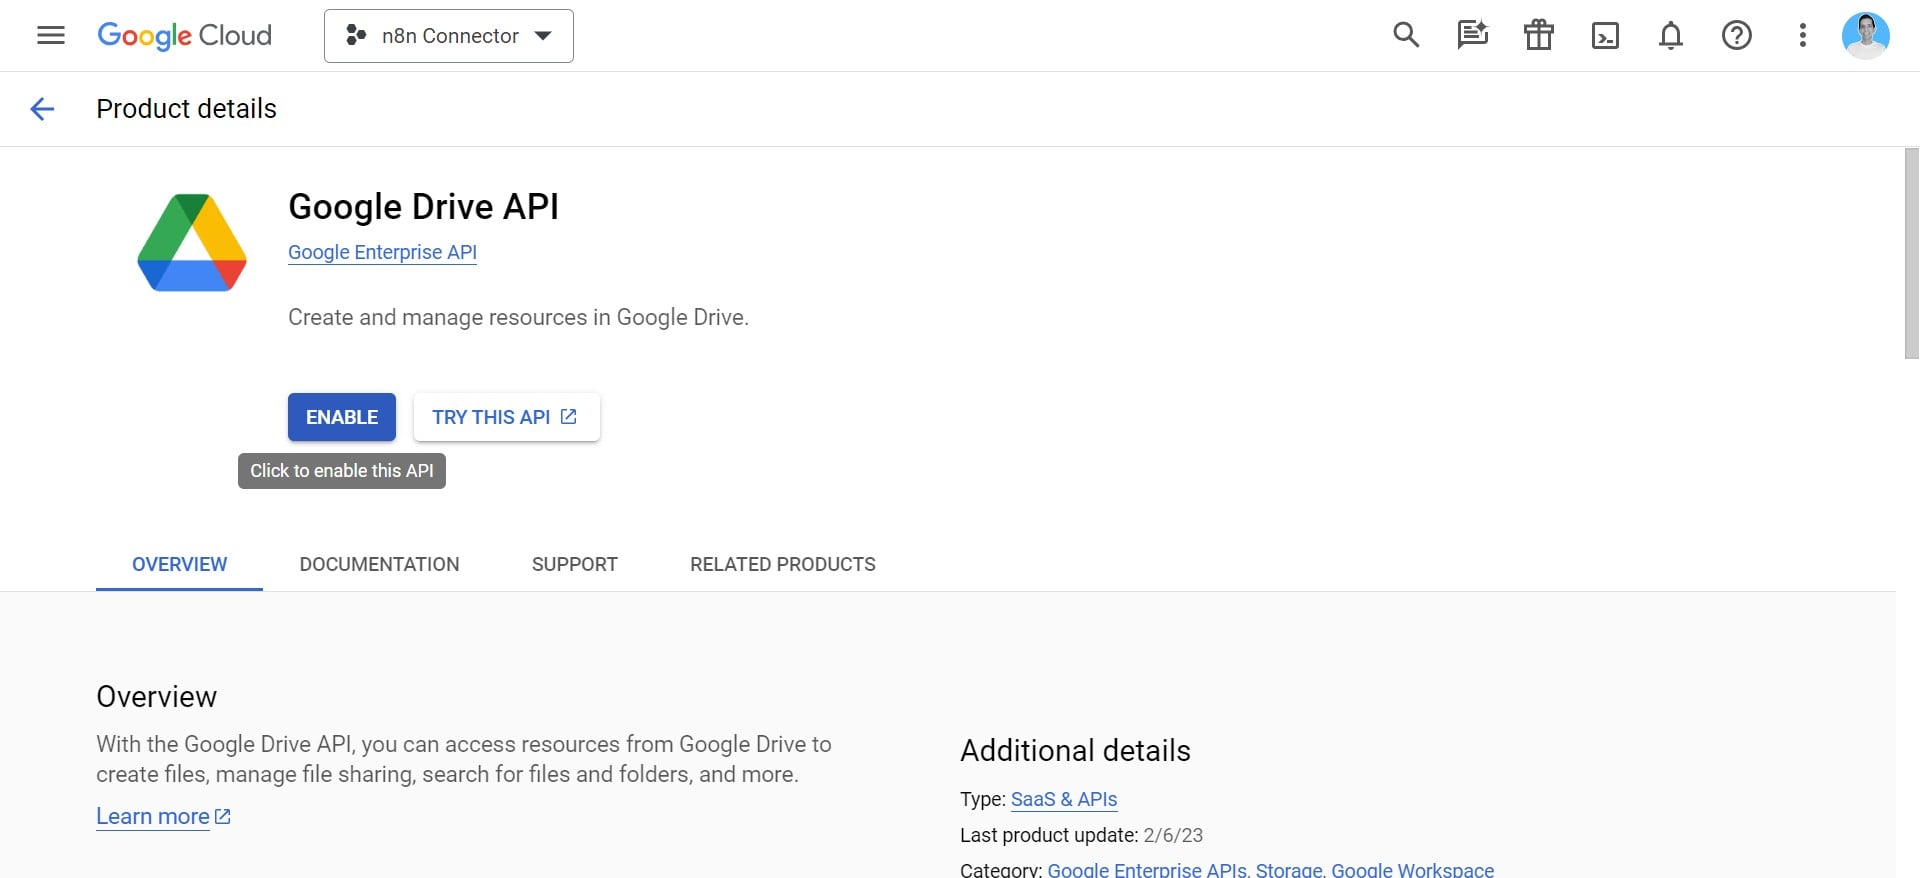Switch to the Documentation tab
1920x878 pixels.
click(379, 564)
